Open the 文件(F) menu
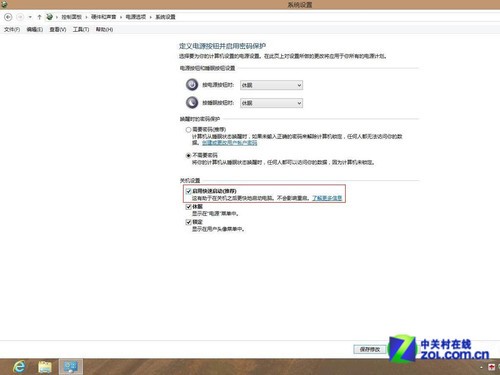500x375 pixels. click(12, 30)
